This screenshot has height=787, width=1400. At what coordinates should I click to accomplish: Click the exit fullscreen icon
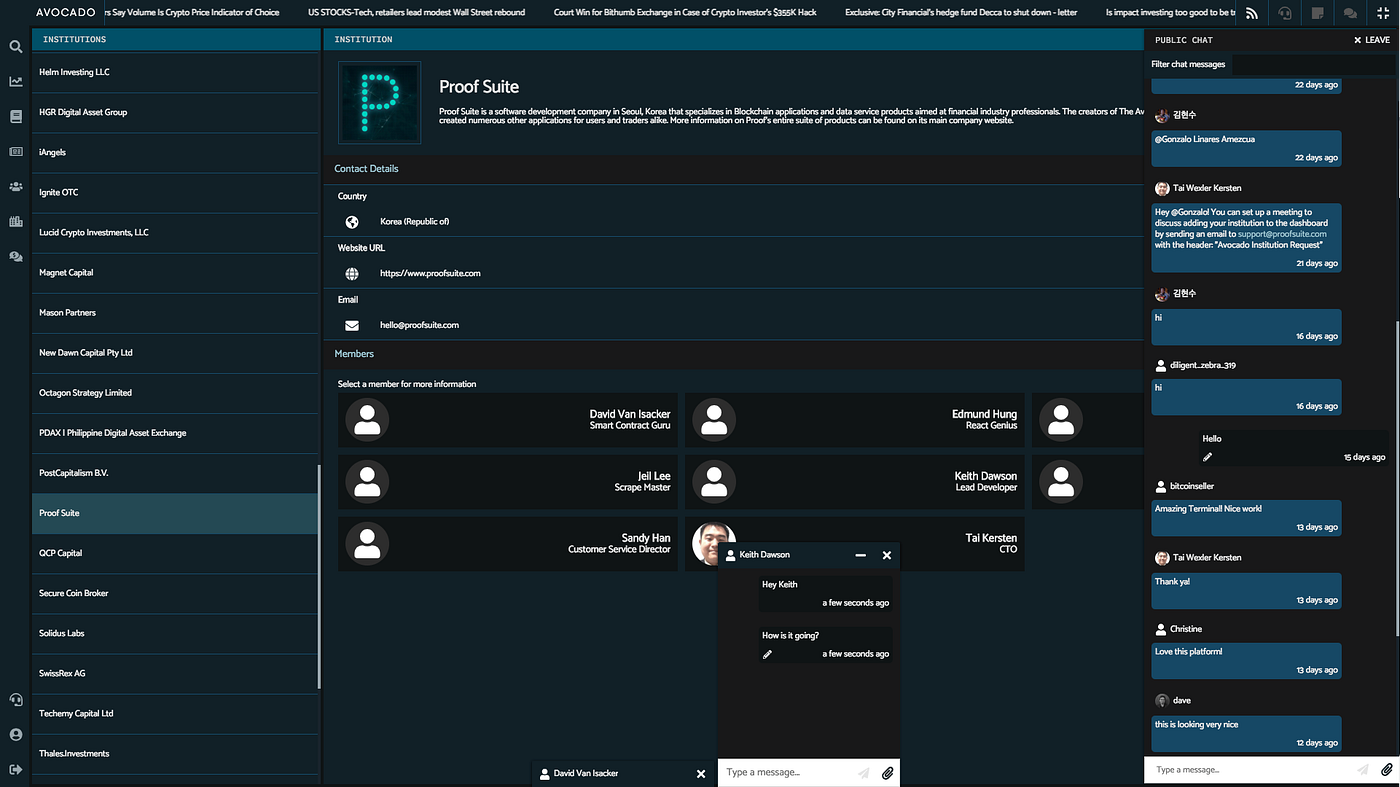point(1383,13)
